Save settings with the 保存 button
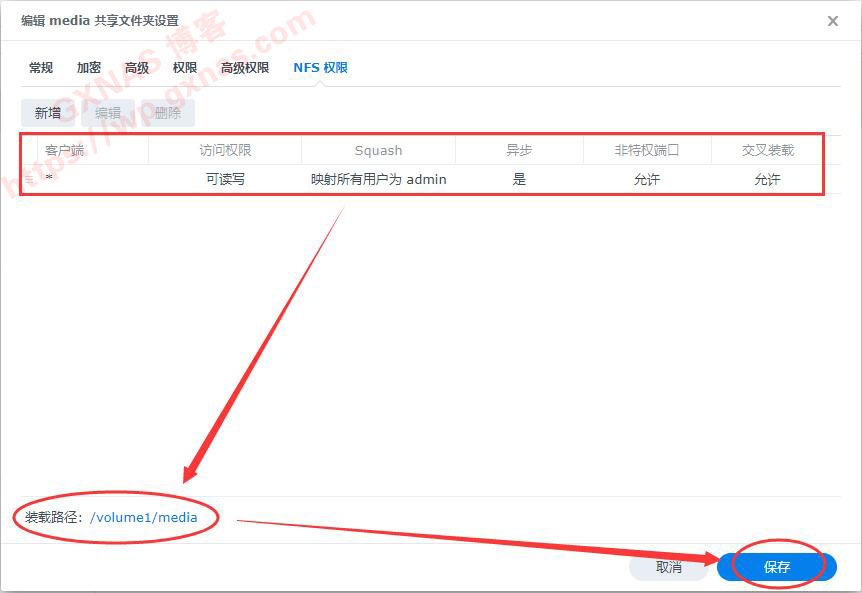Screen dimensions: 862x593 [x=777, y=567]
